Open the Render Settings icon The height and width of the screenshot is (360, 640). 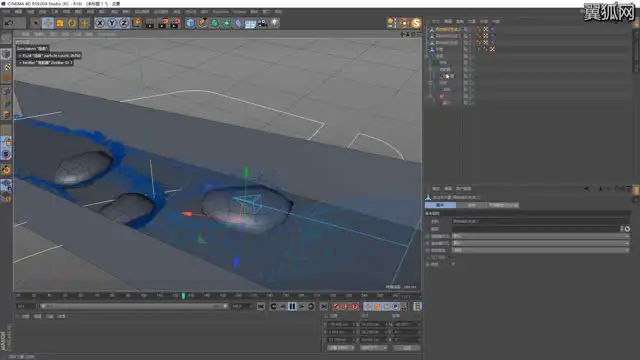[175, 23]
